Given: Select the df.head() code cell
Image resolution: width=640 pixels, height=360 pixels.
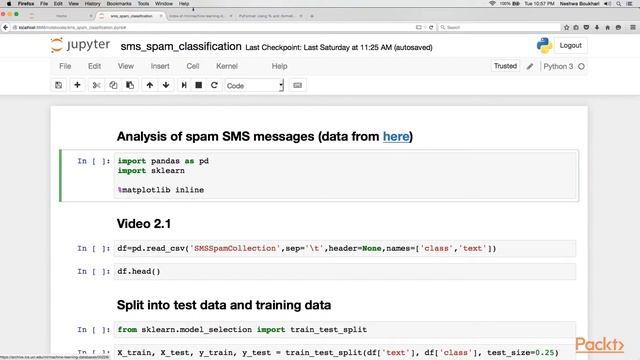Looking at the screenshot, I should coord(345,271).
